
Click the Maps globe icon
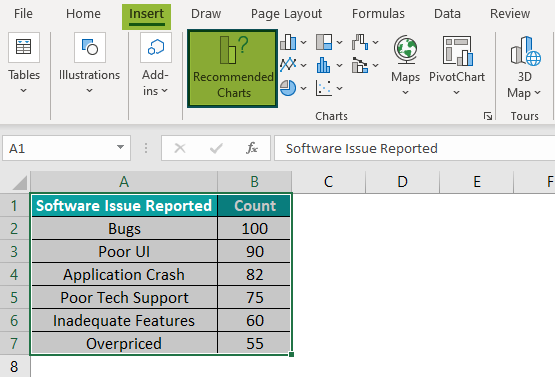406,50
